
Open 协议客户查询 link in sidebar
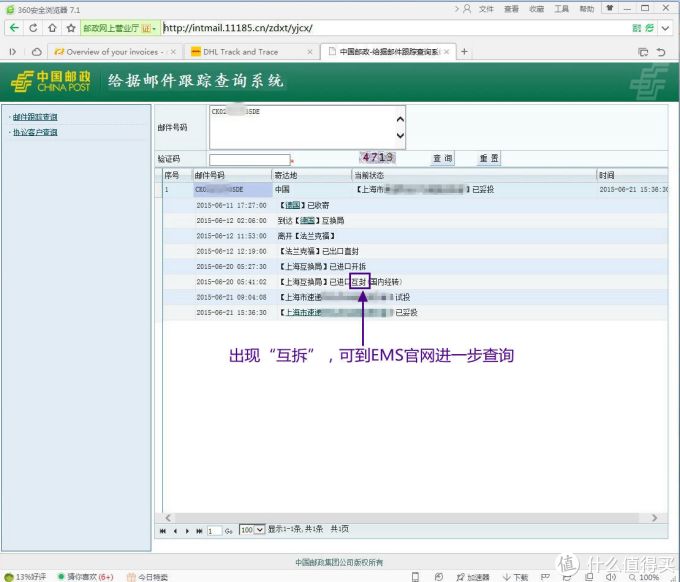pyautogui.click(x=35, y=132)
